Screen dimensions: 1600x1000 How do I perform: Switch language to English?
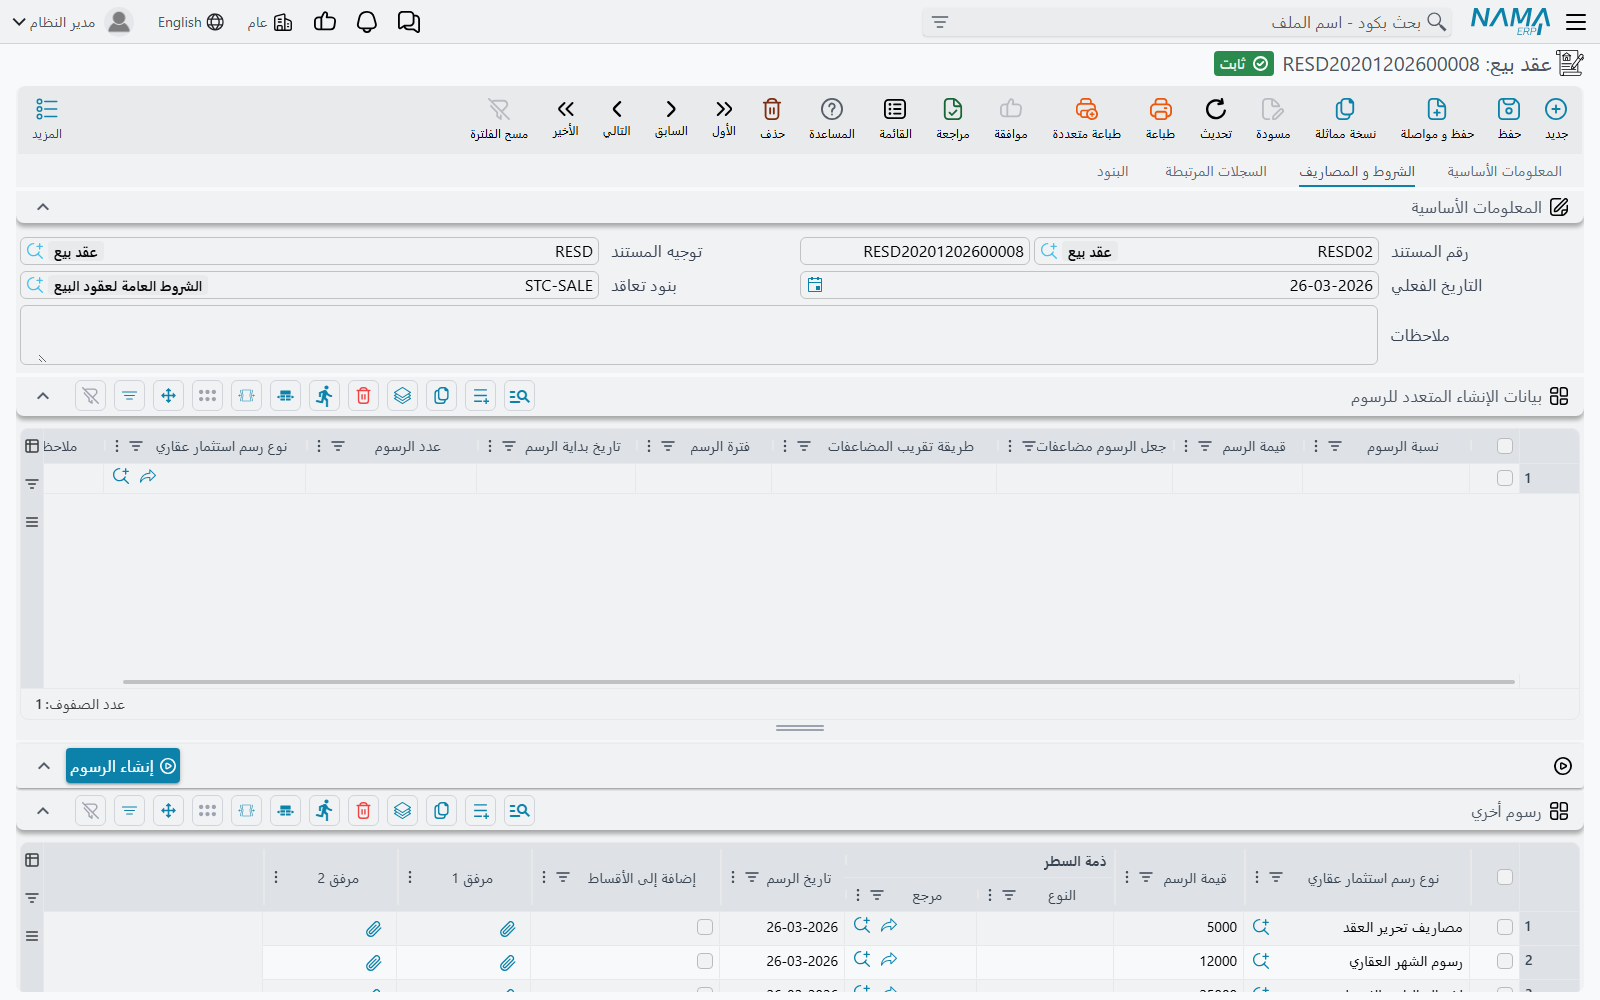pyautogui.click(x=190, y=22)
